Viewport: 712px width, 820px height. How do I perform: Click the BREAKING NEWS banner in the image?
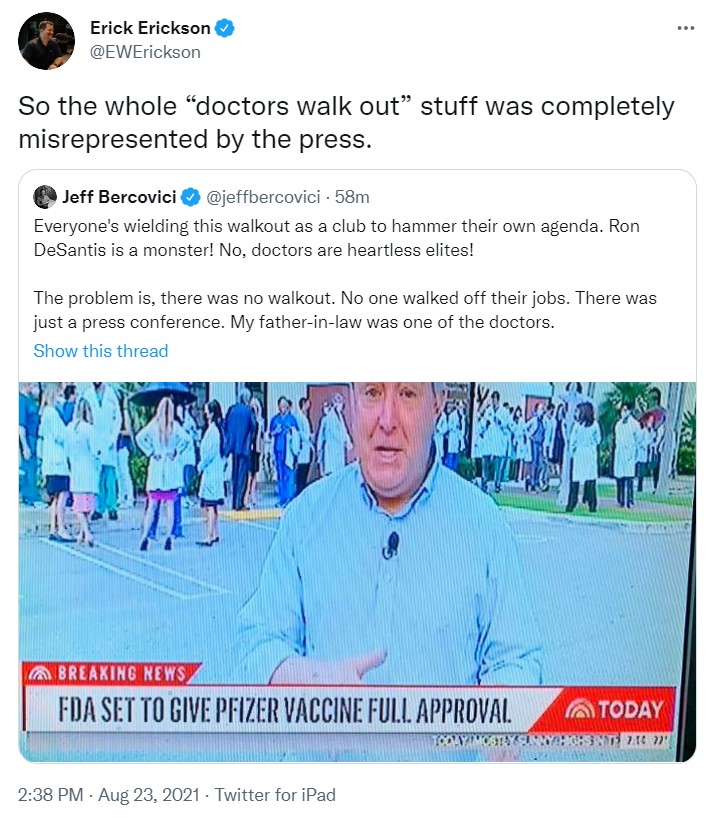coord(111,674)
